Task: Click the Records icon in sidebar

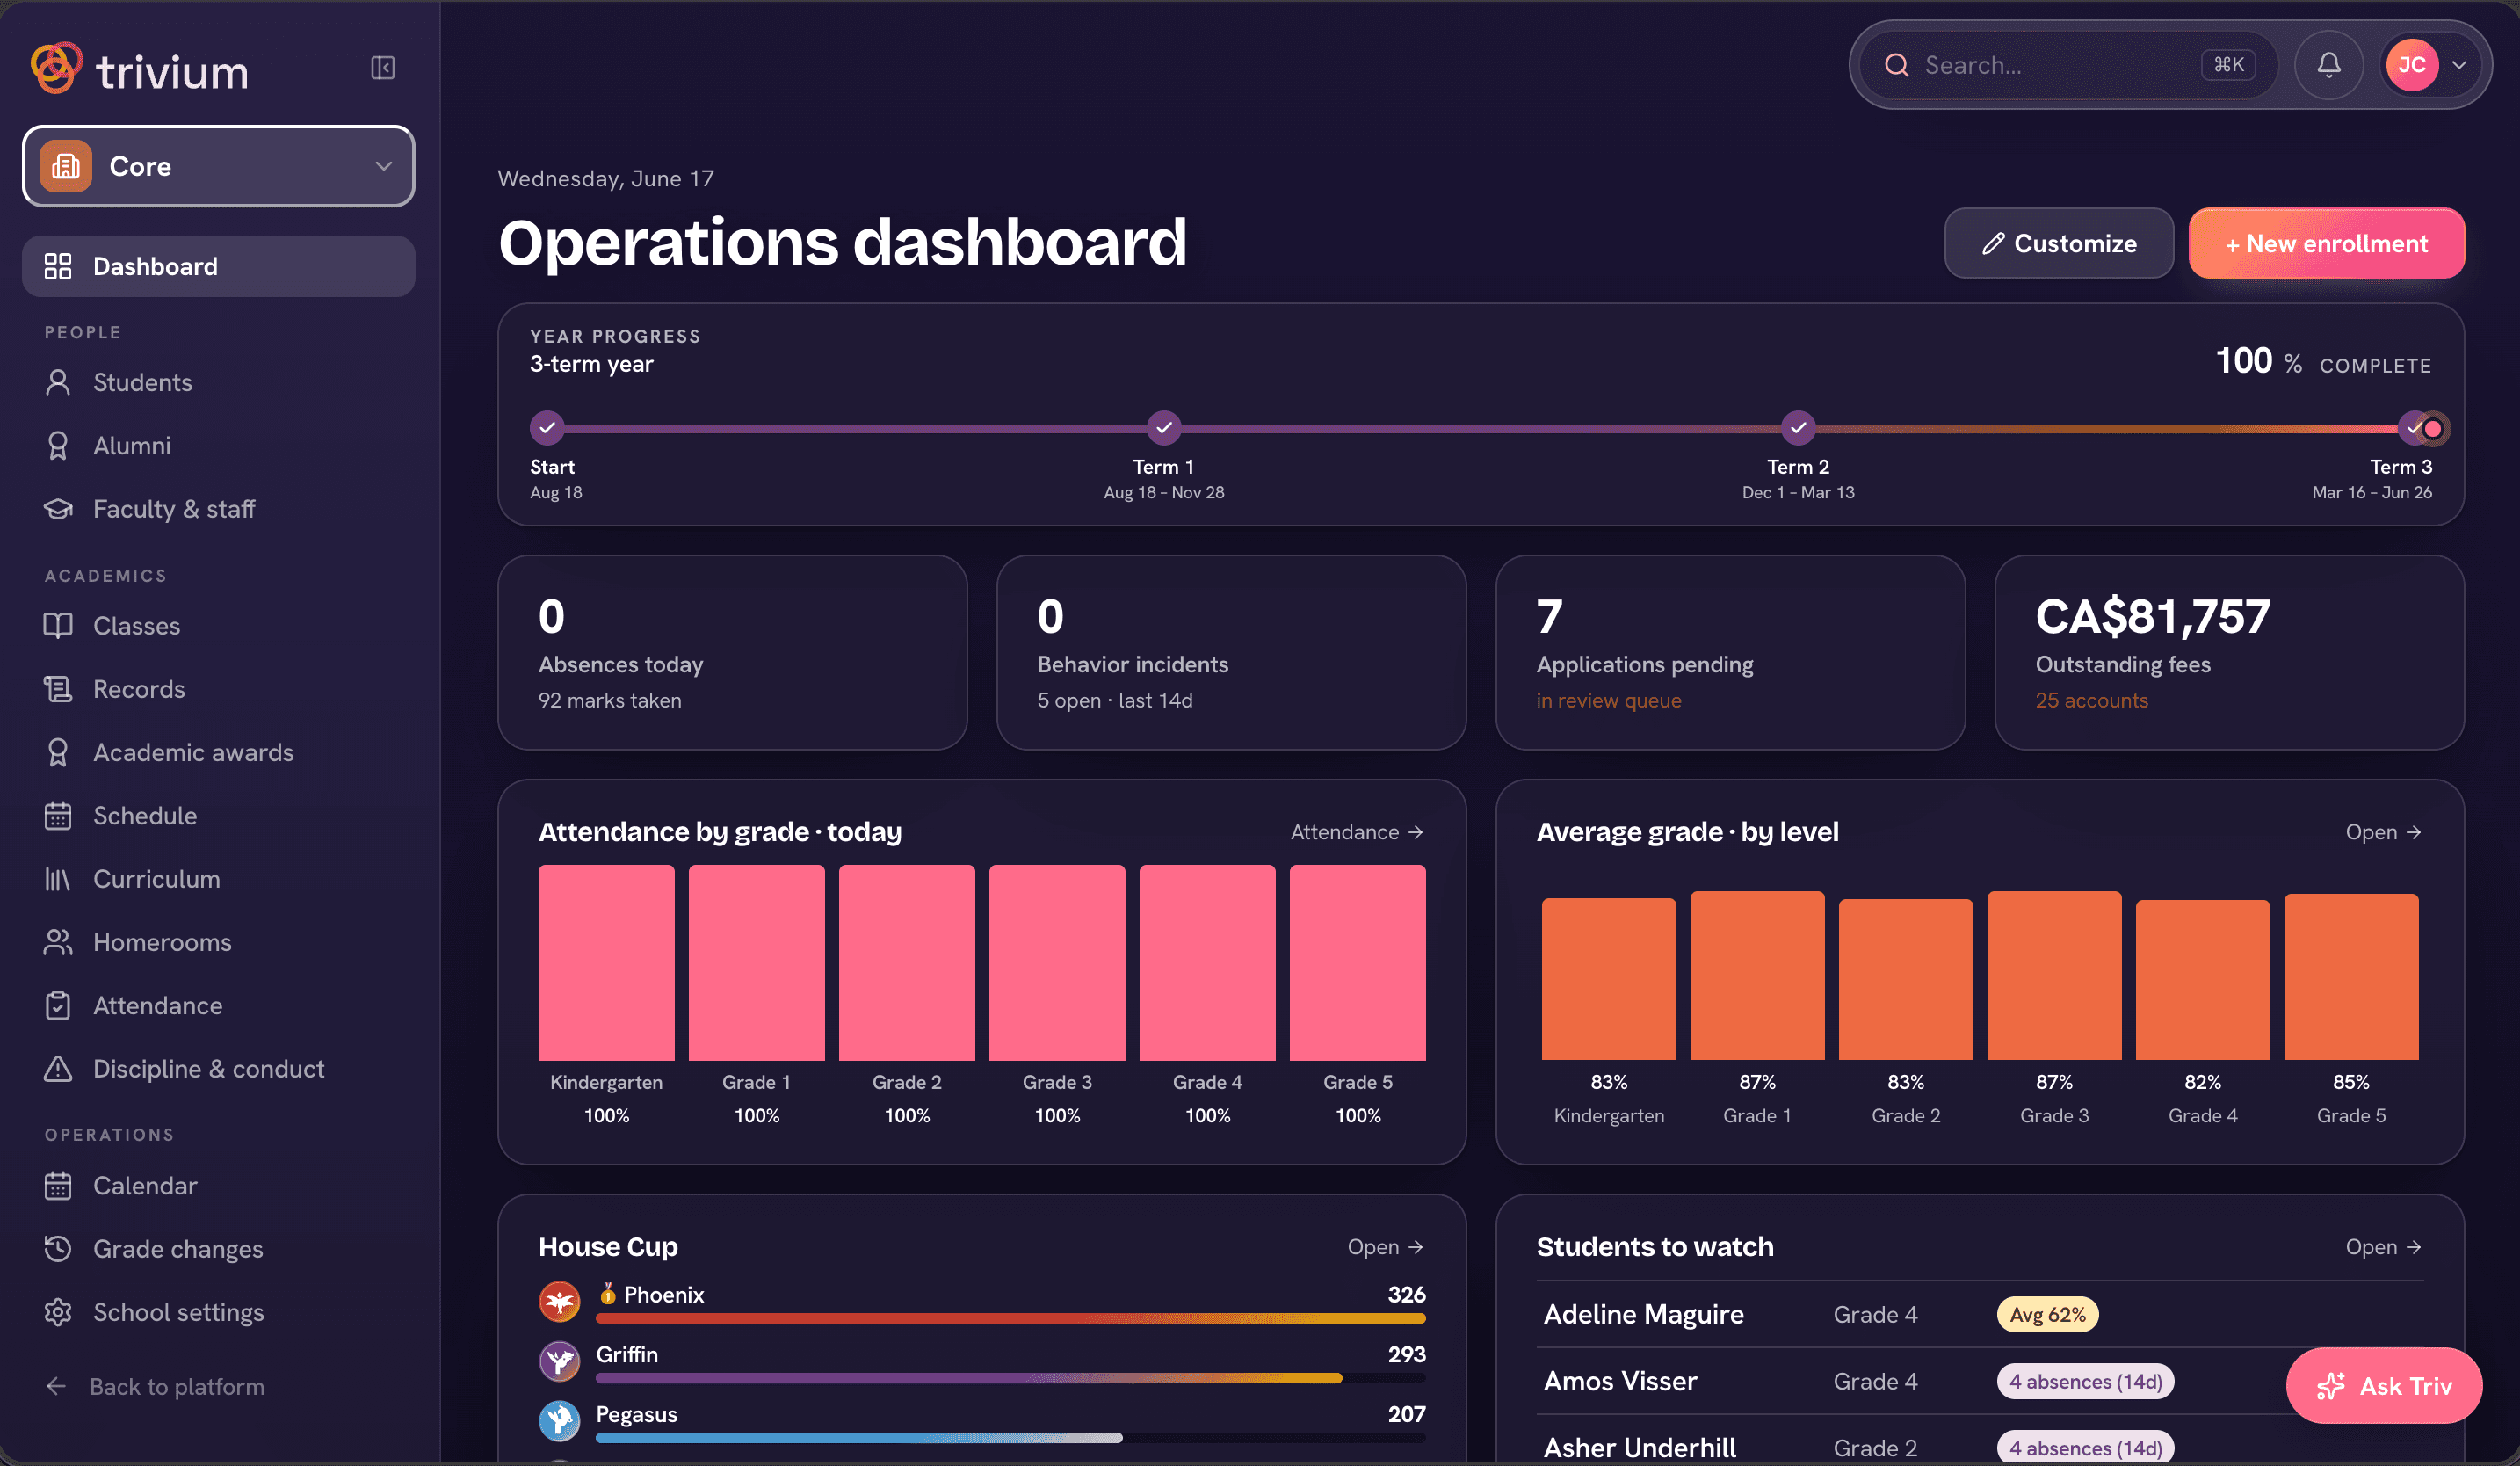Action: pos(58,689)
